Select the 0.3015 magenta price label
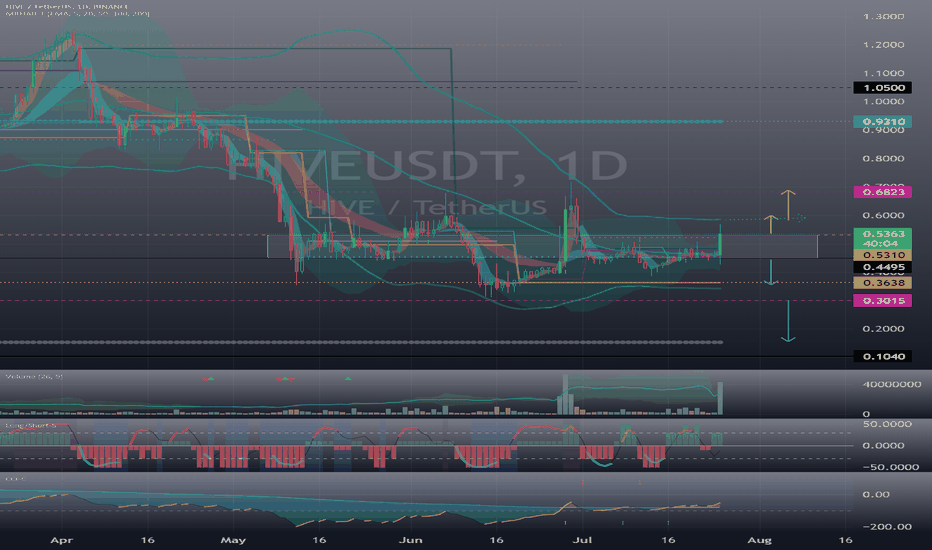Viewport: 932px width, 550px height. point(883,300)
